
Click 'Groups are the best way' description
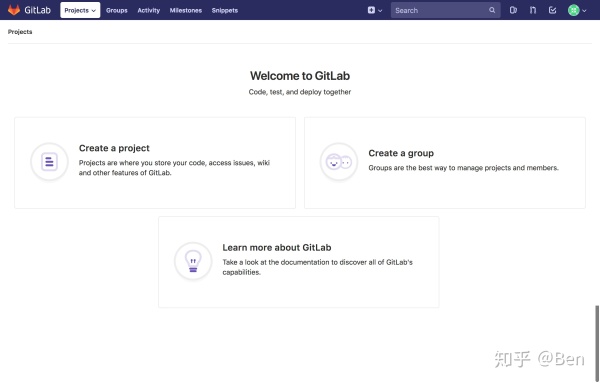[463, 168]
